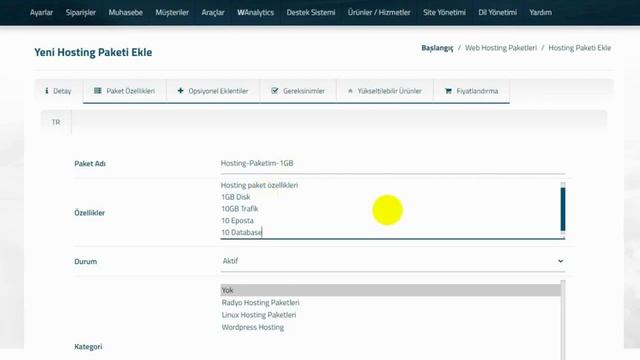Click the '10 Eposta' line

[237, 220]
